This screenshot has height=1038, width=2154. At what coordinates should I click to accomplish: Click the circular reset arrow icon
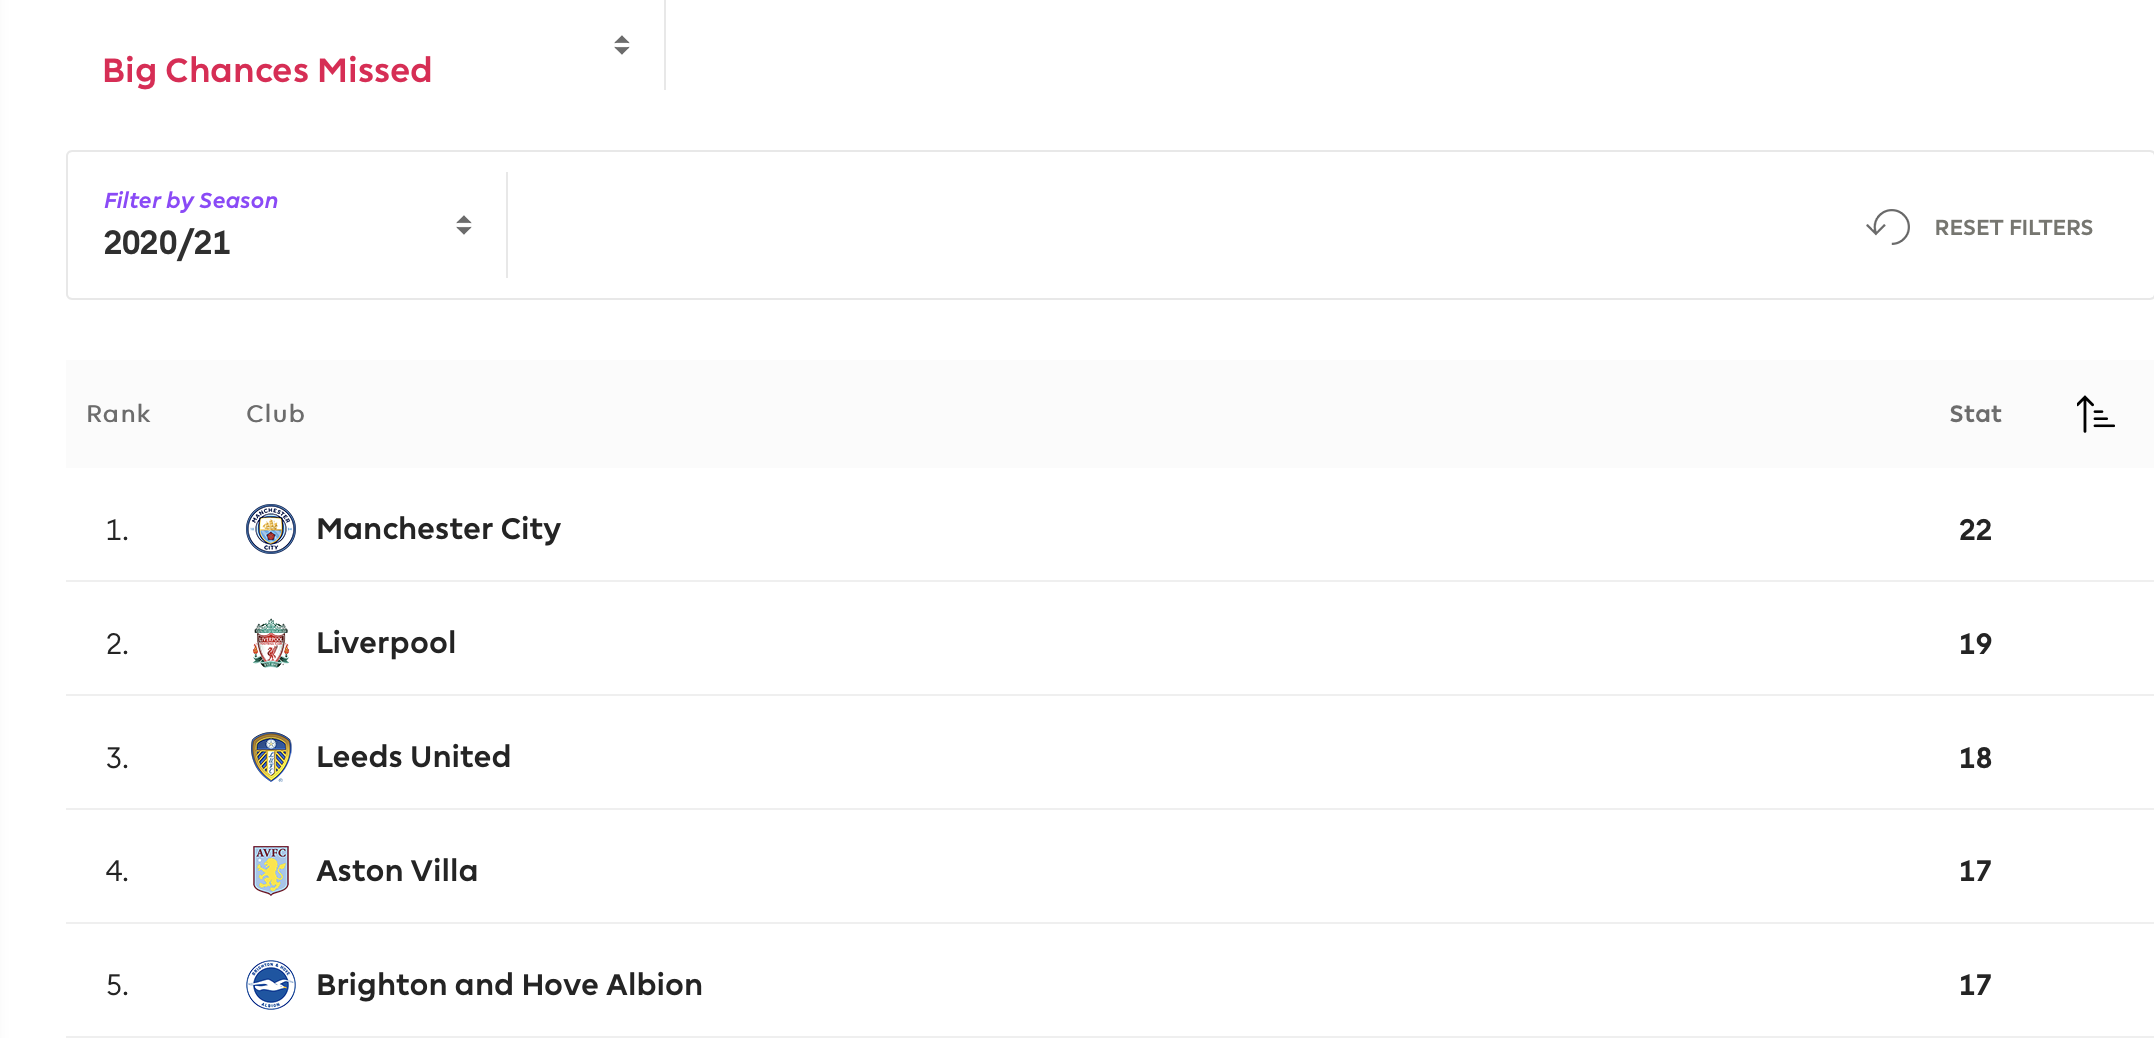tap(1888, 227)
